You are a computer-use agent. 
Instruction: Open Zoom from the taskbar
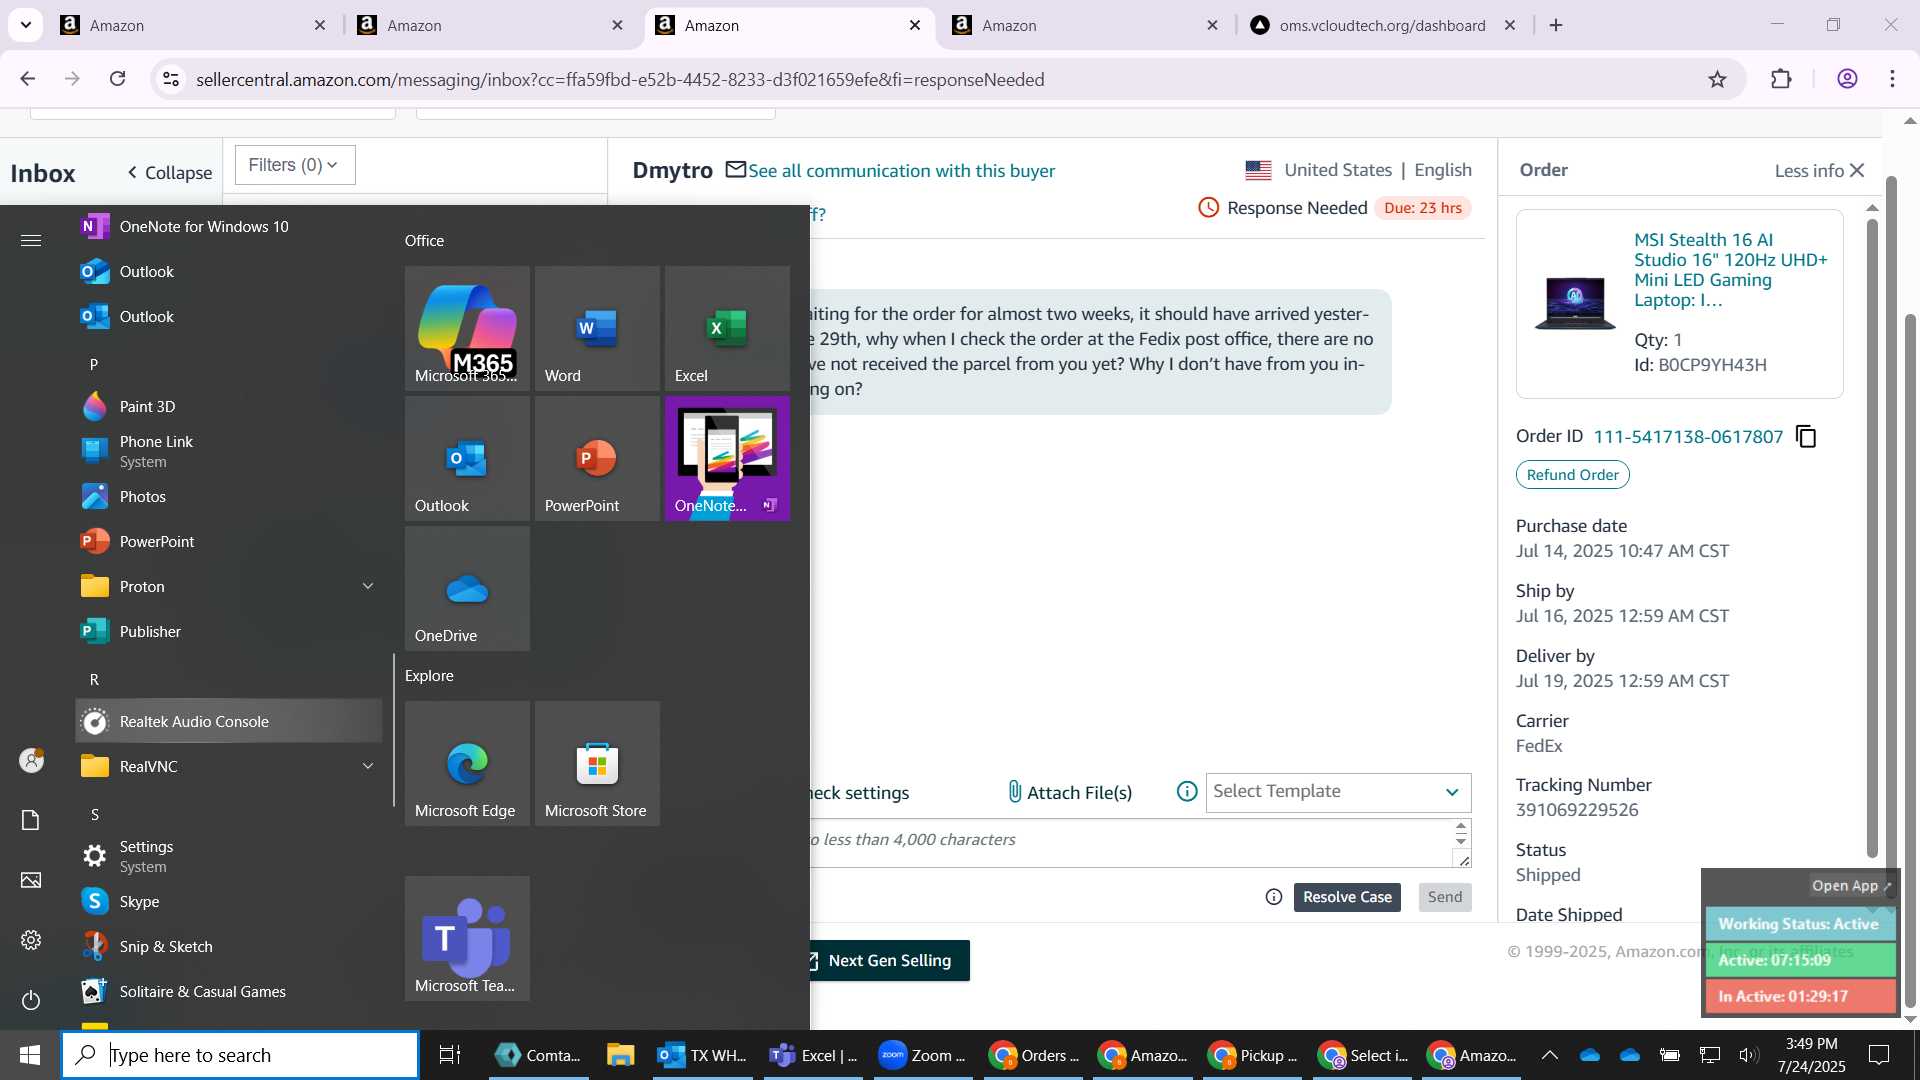920,1055
